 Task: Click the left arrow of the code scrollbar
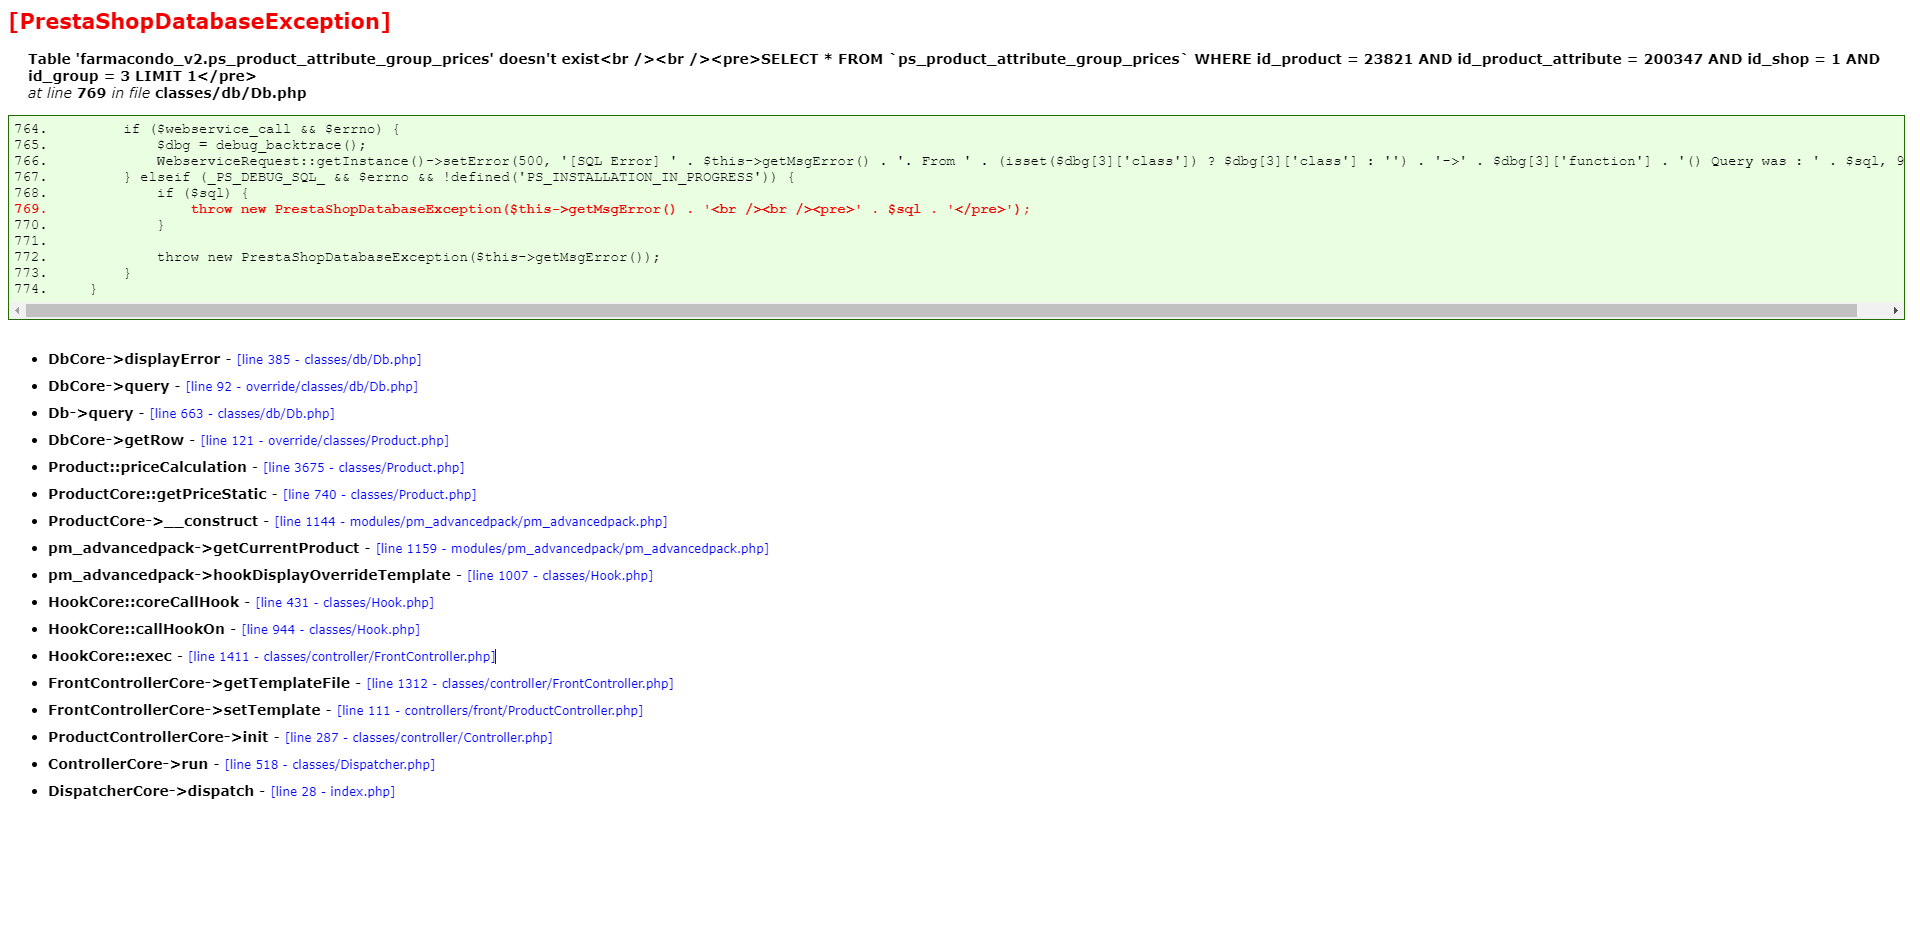[17, 311]
